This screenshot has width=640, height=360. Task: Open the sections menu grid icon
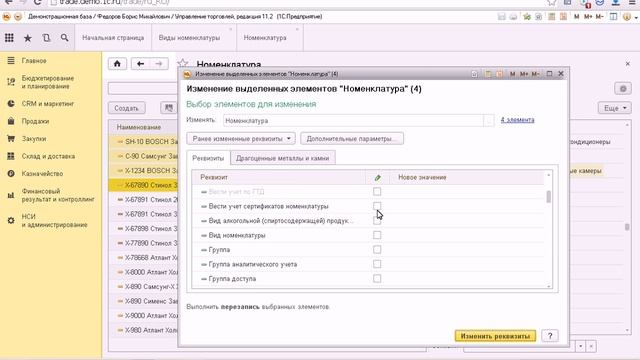coord(9,38)
